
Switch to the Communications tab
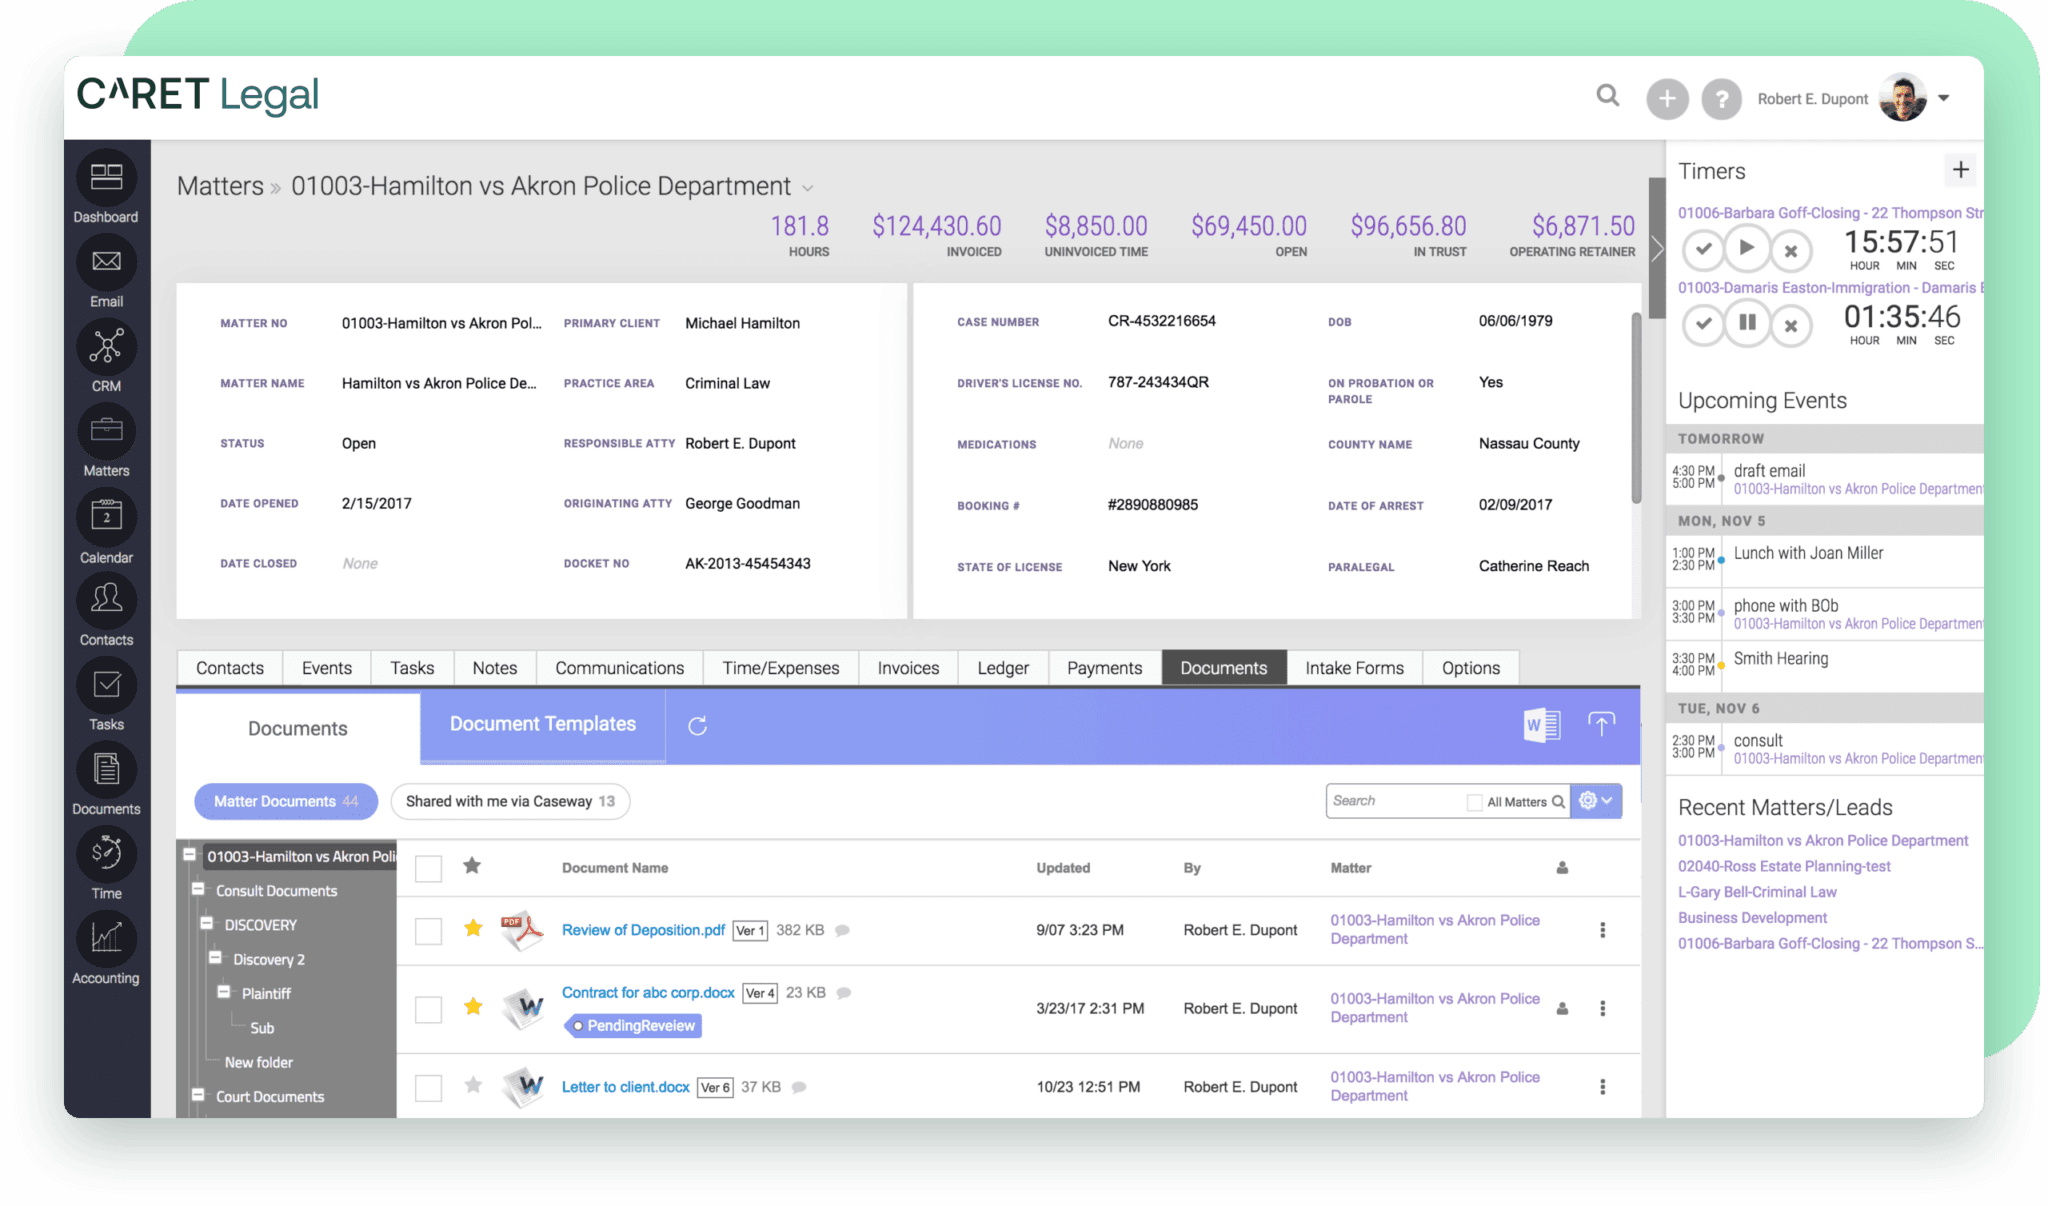[620, 668]
